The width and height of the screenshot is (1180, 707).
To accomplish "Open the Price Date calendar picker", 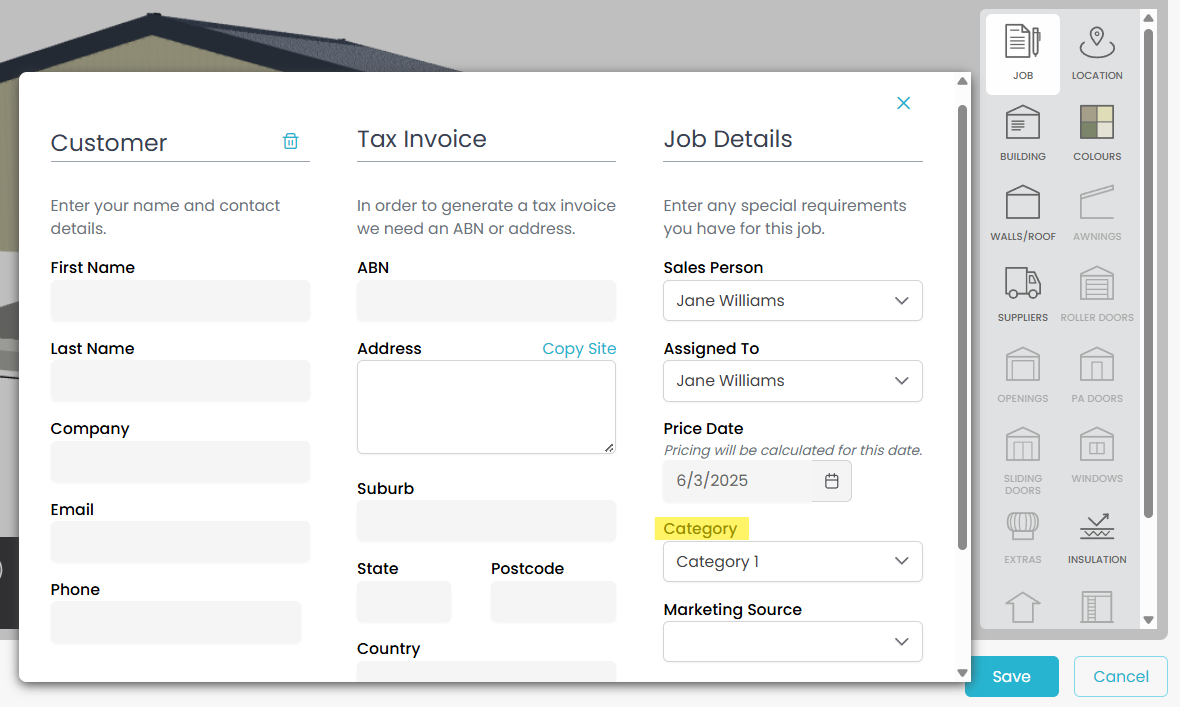I will point(832,481).
